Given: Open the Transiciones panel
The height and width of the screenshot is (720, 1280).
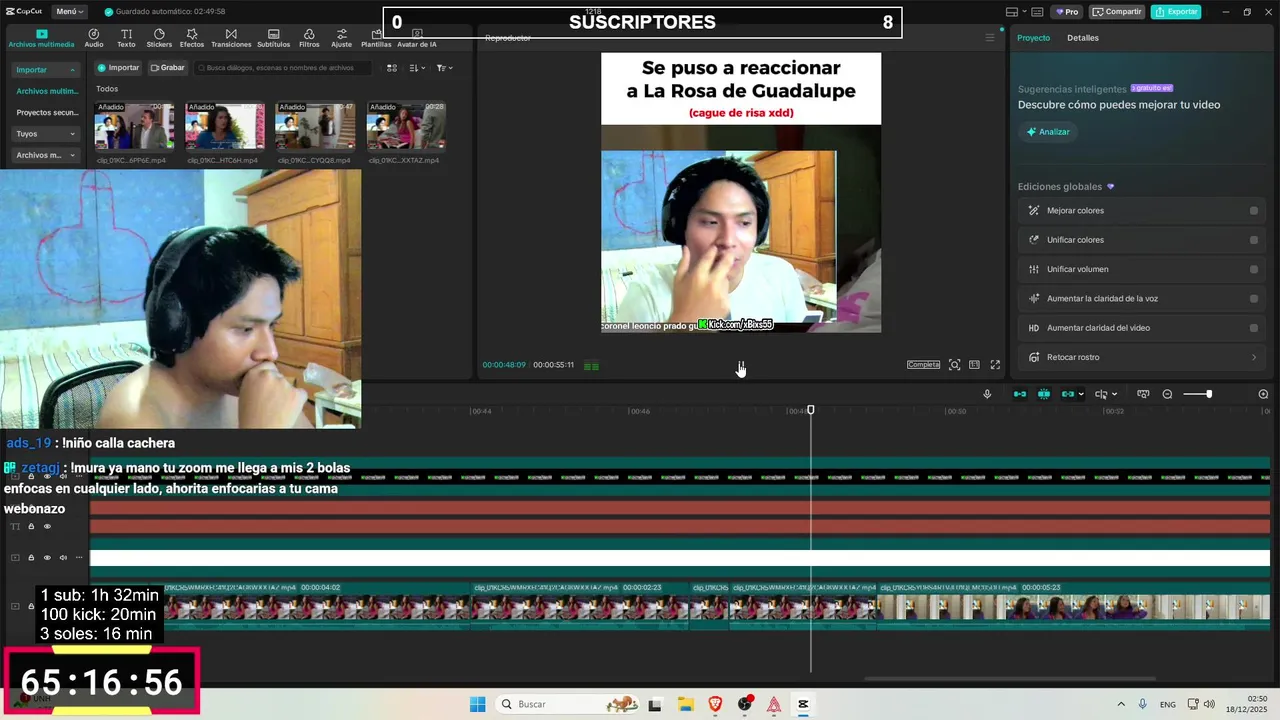Looking at the screenshot, I should coord(231,38).
